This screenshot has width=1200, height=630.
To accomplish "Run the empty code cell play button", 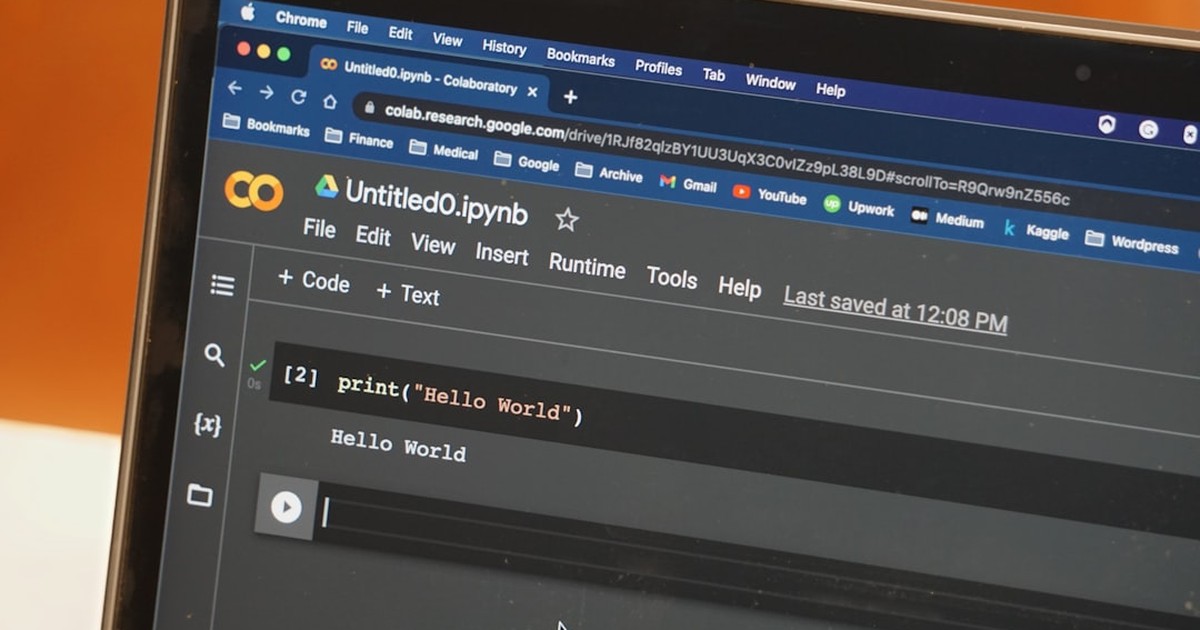I will (286, 507).
